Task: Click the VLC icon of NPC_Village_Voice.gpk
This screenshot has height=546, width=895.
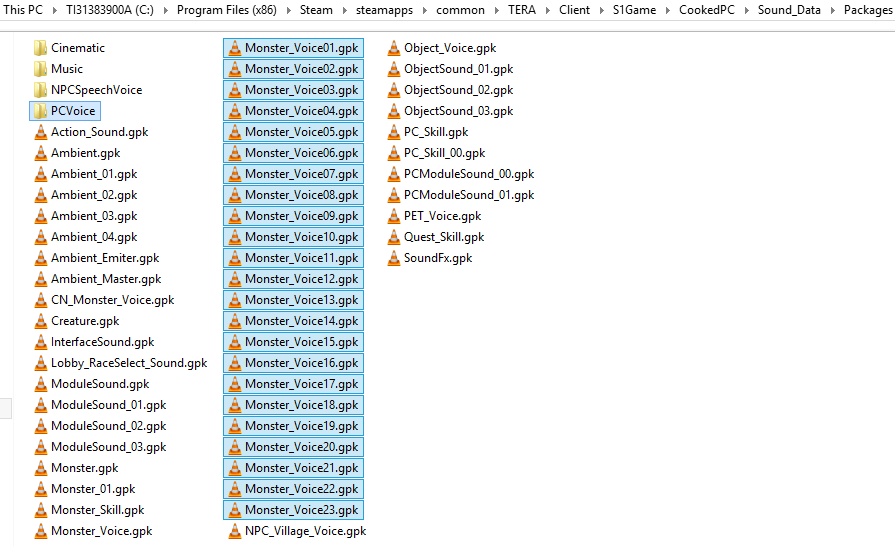Action: point(235,531)
